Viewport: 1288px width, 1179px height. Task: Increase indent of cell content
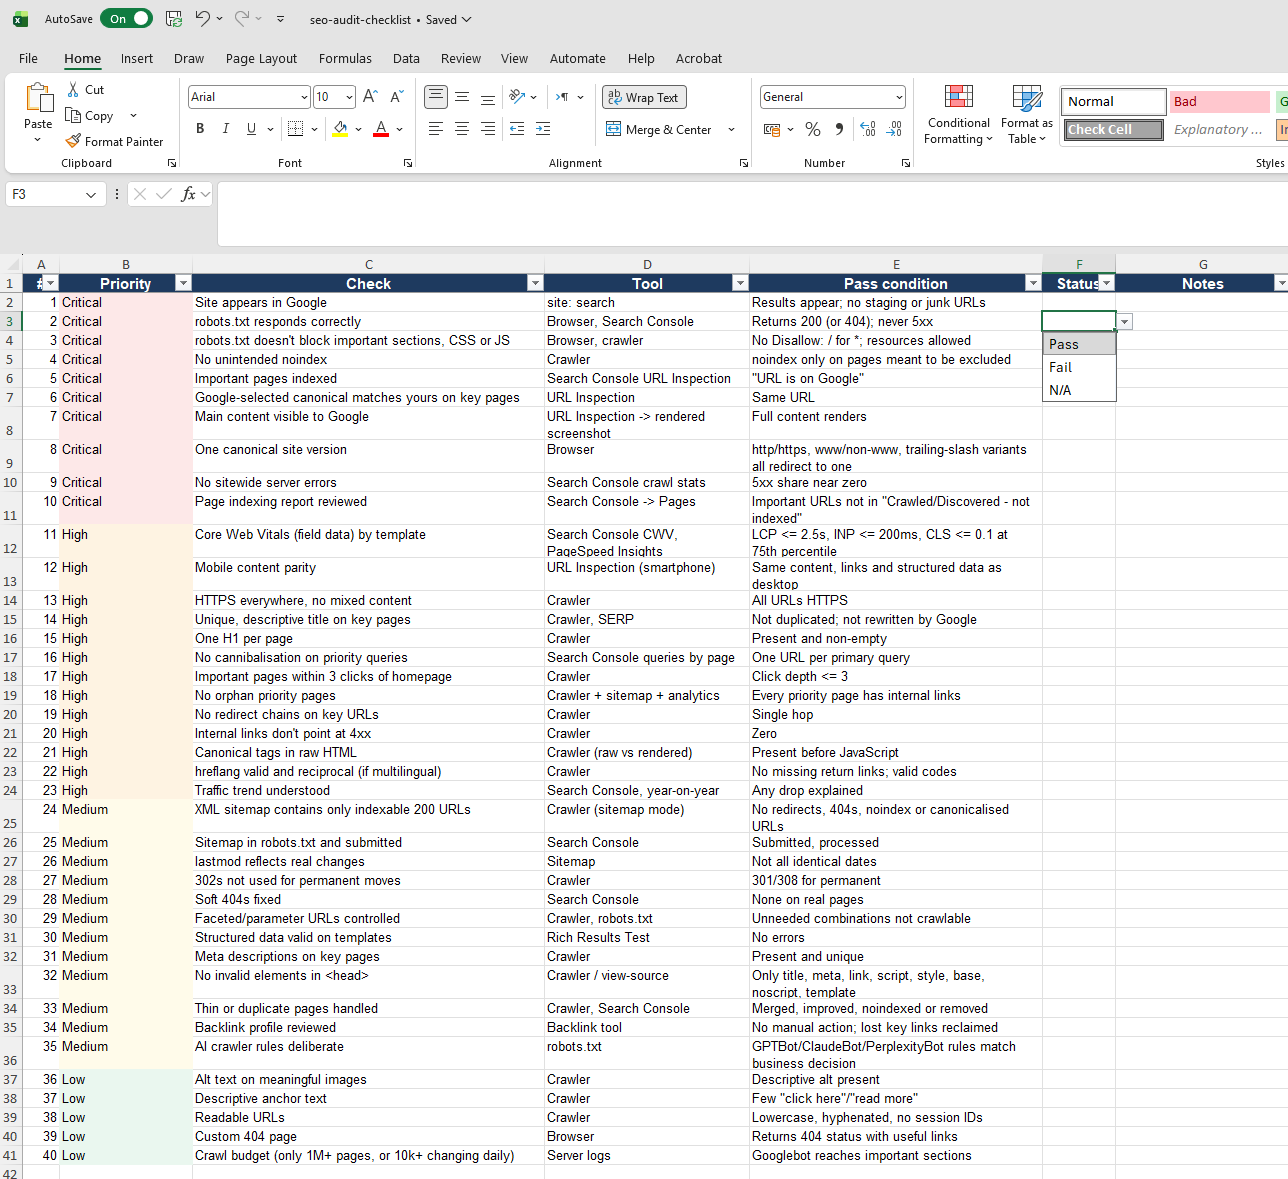pos(543,129)
